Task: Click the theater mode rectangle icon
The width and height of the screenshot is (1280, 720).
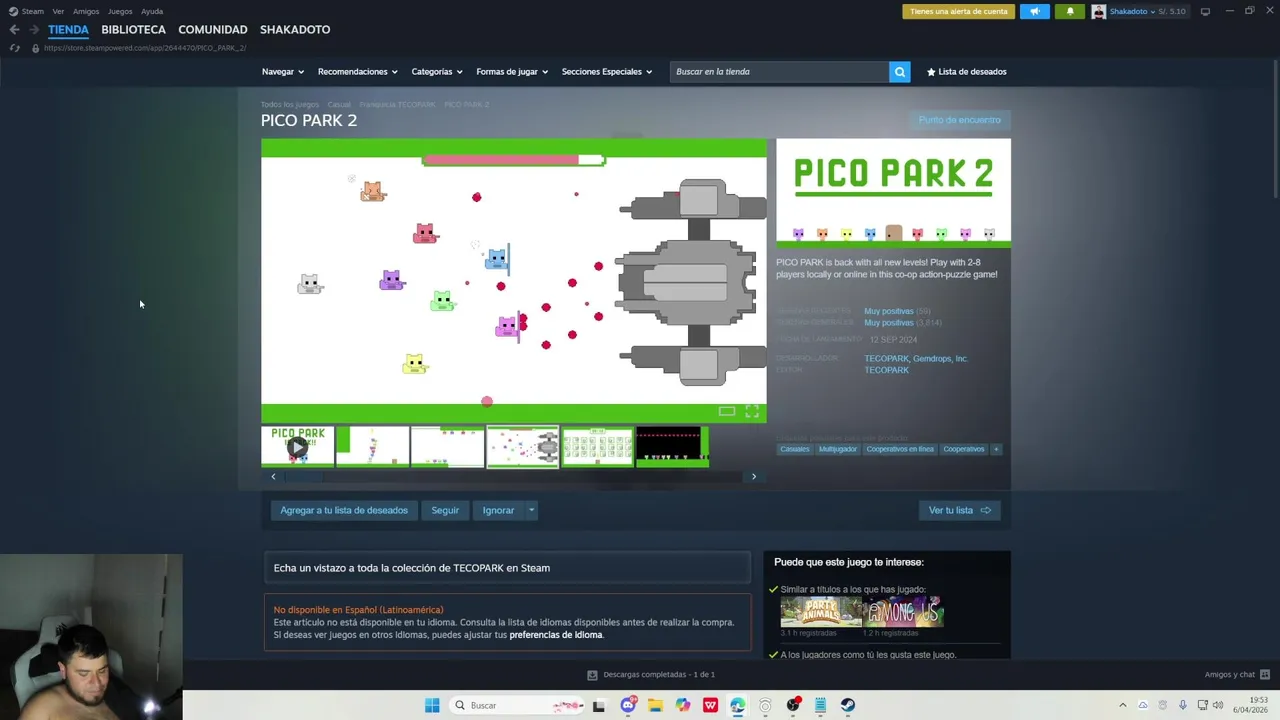Action: click(727, 411)
